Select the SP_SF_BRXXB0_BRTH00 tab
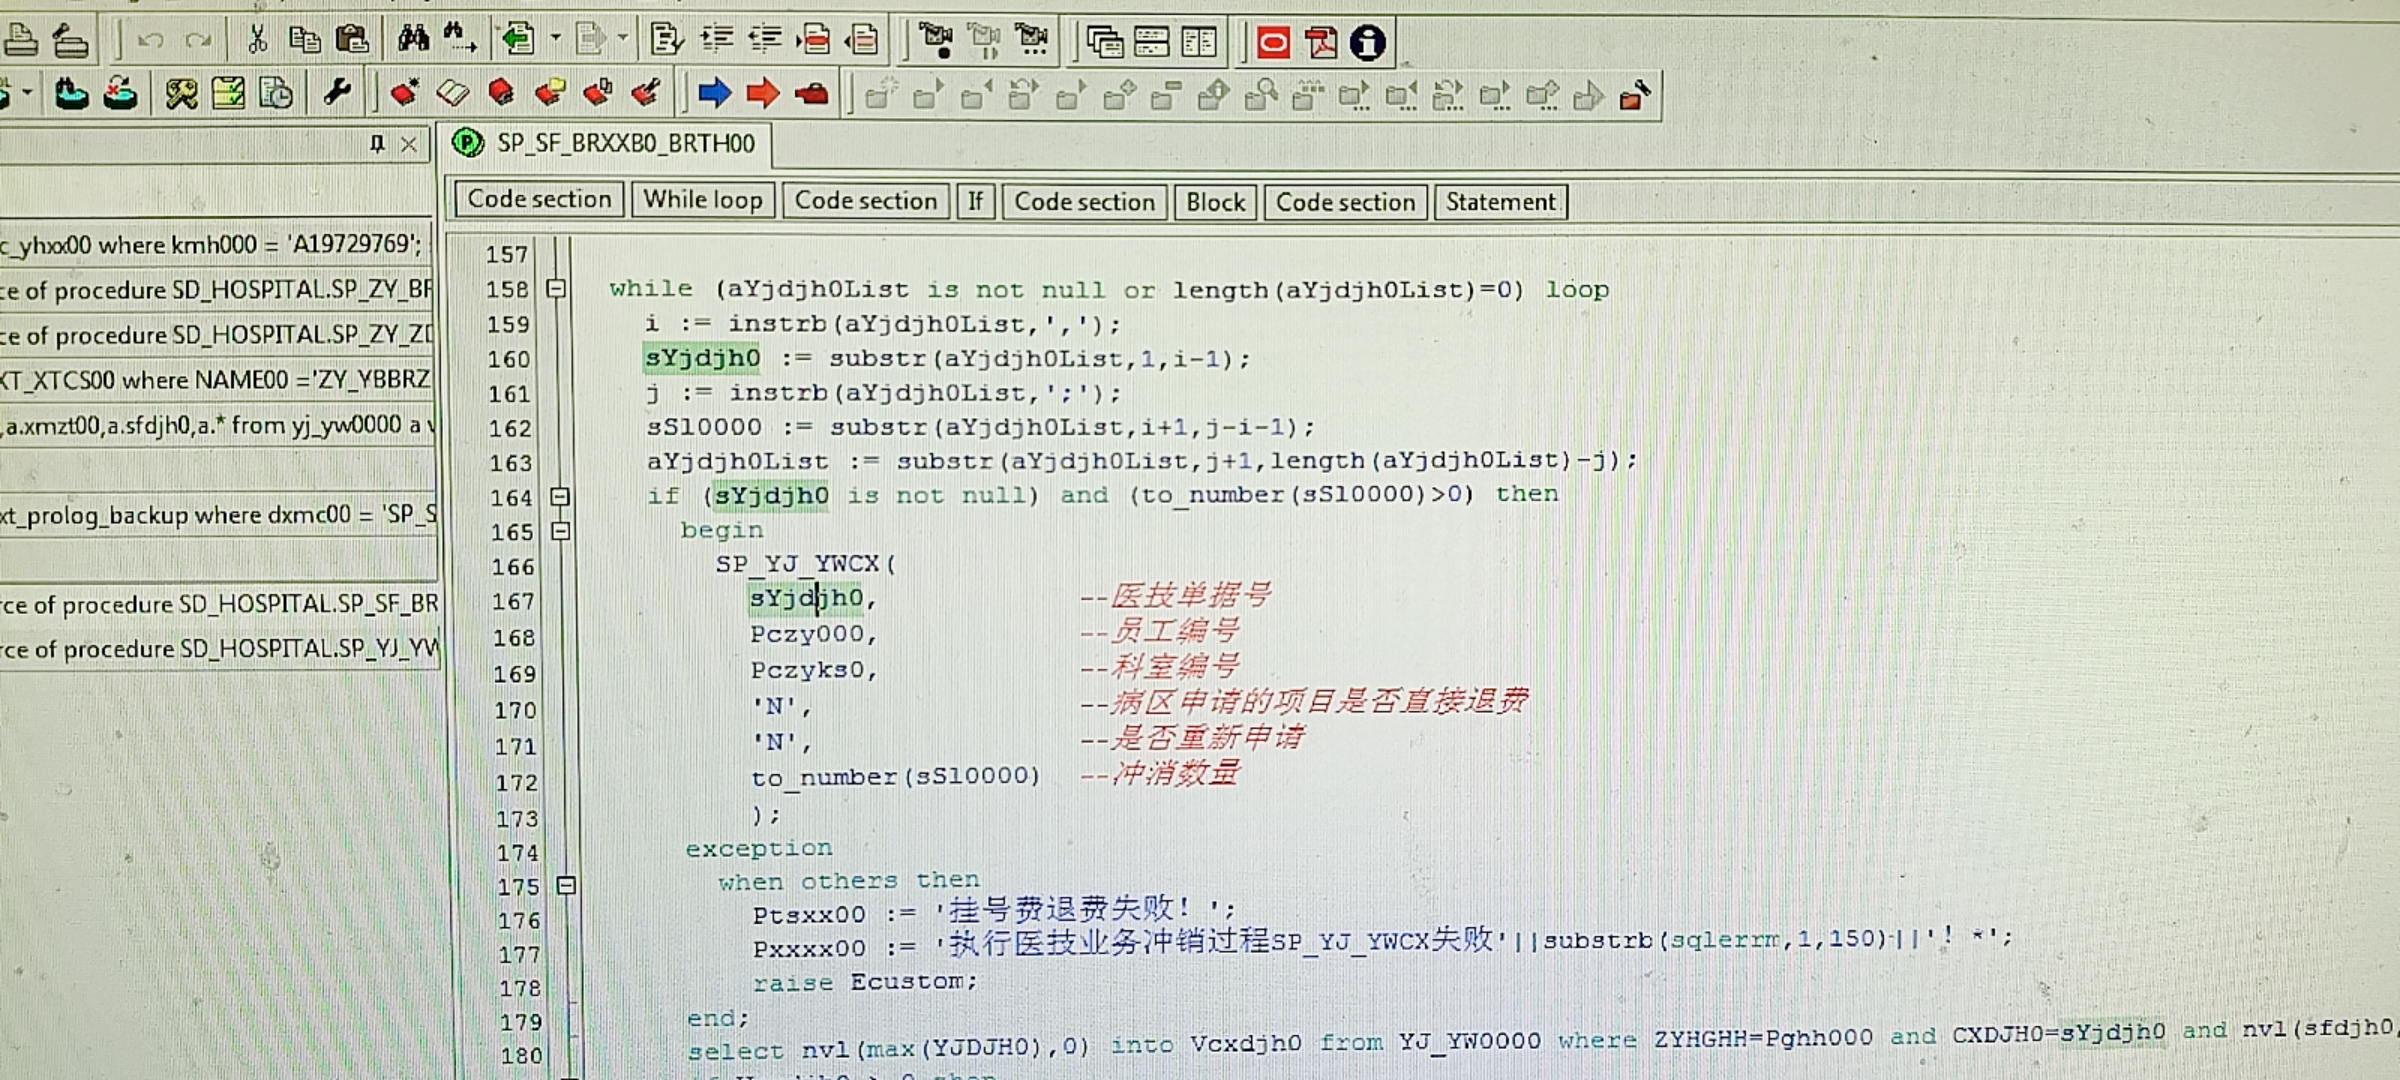 click(x=625, y=144)
